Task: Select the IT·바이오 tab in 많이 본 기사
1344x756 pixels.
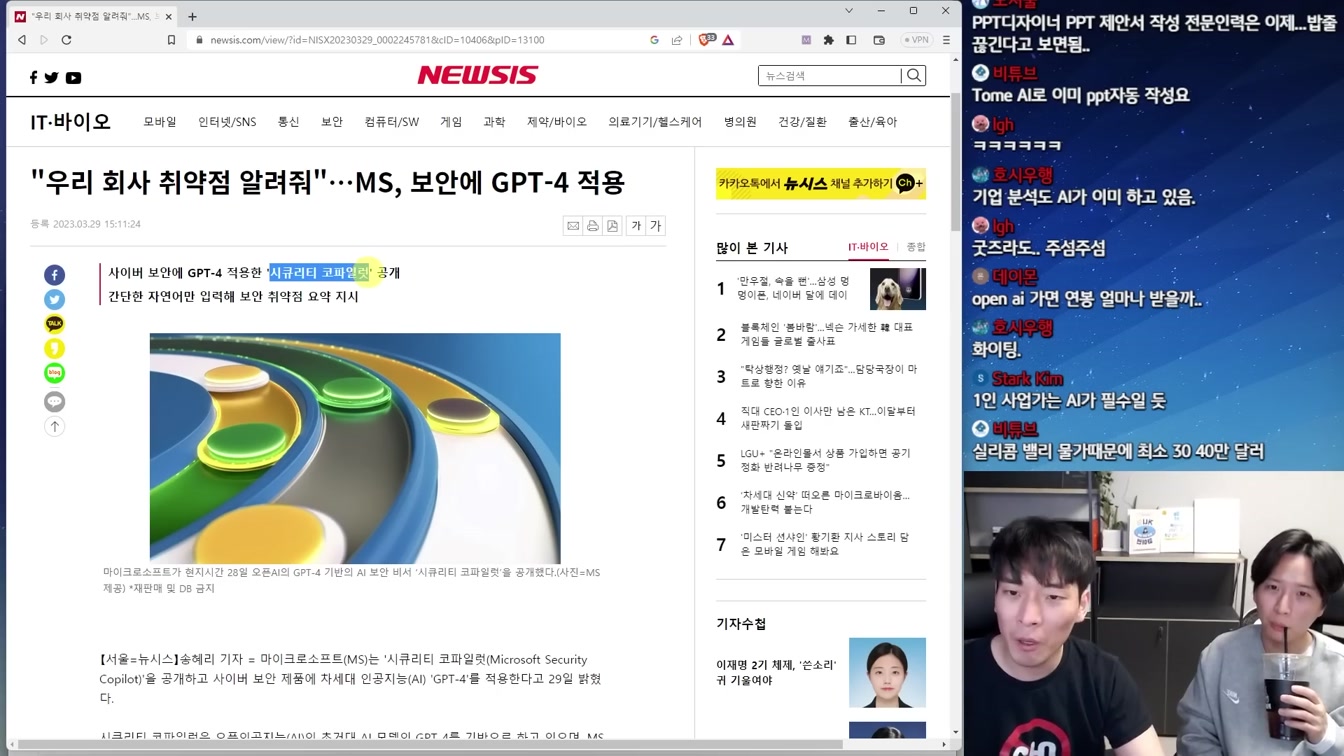Action: pos(868,247)
